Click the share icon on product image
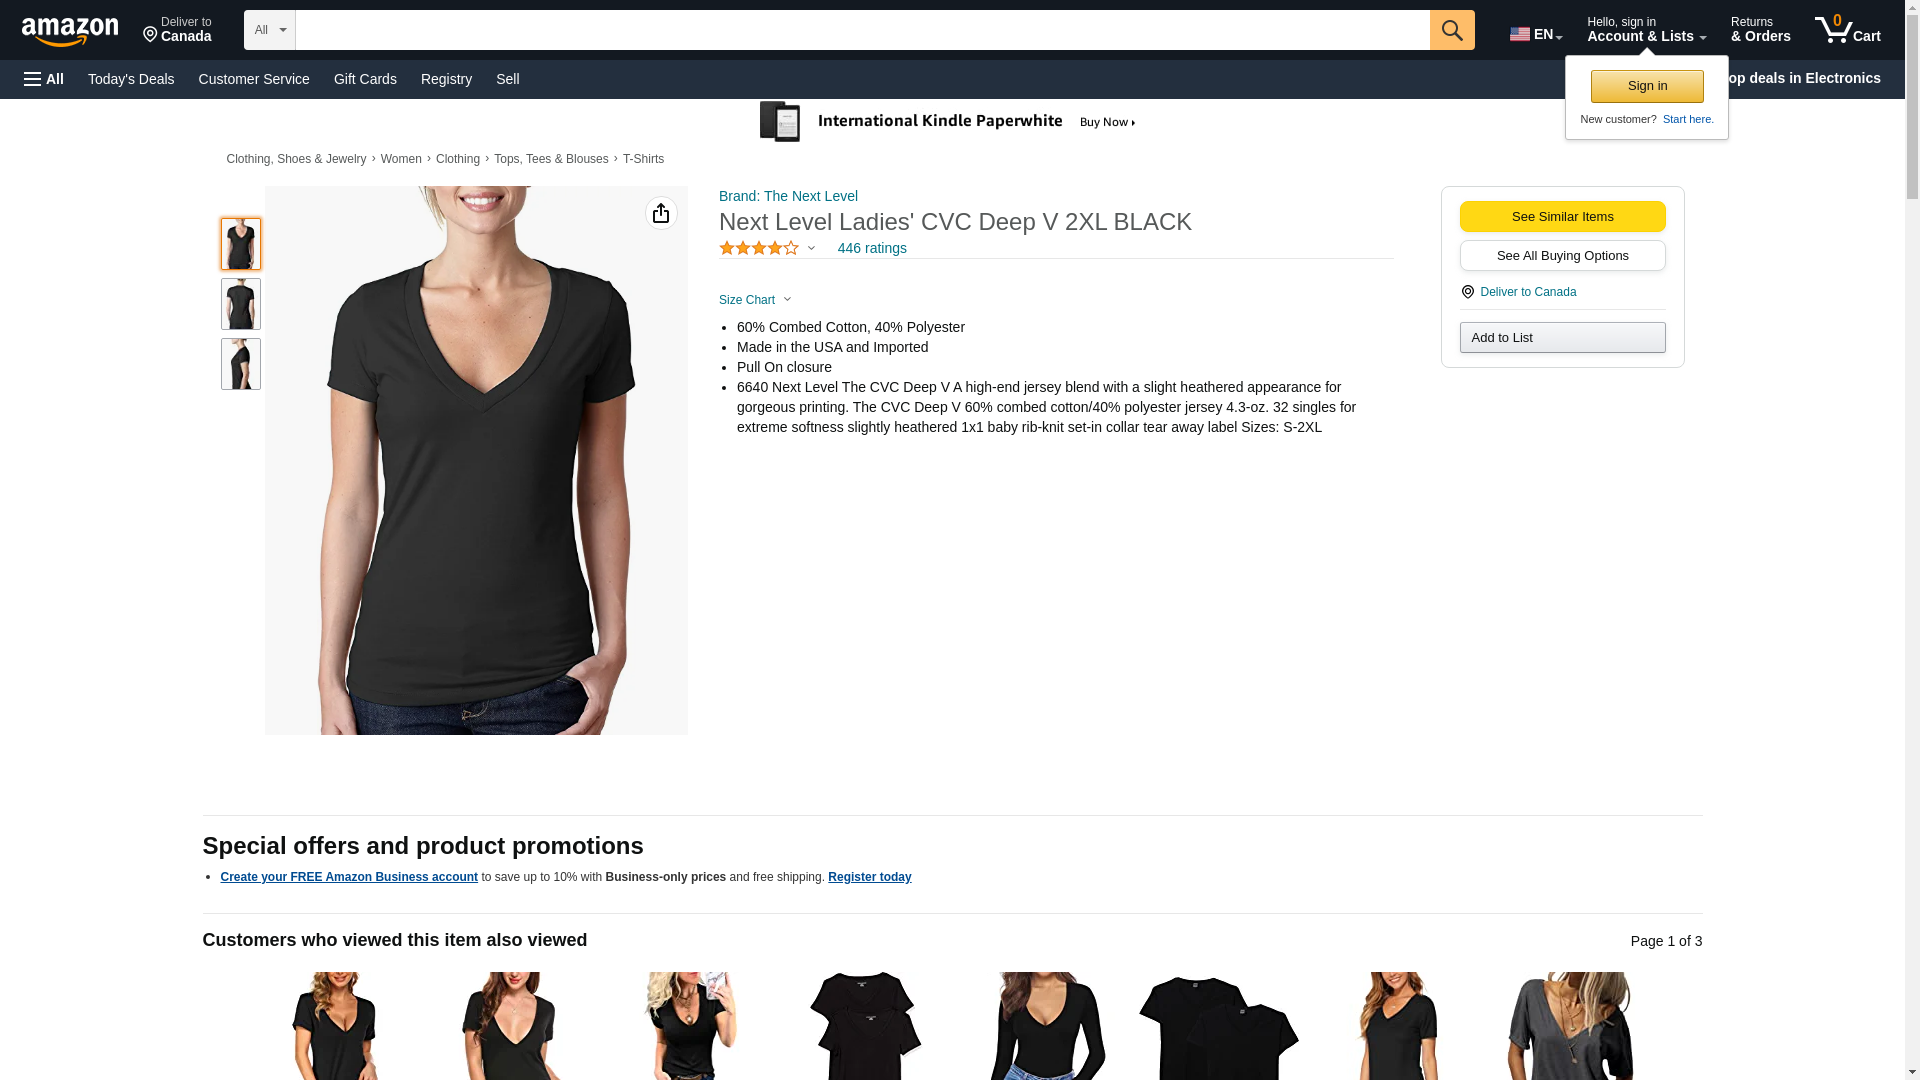 (661, 213)
